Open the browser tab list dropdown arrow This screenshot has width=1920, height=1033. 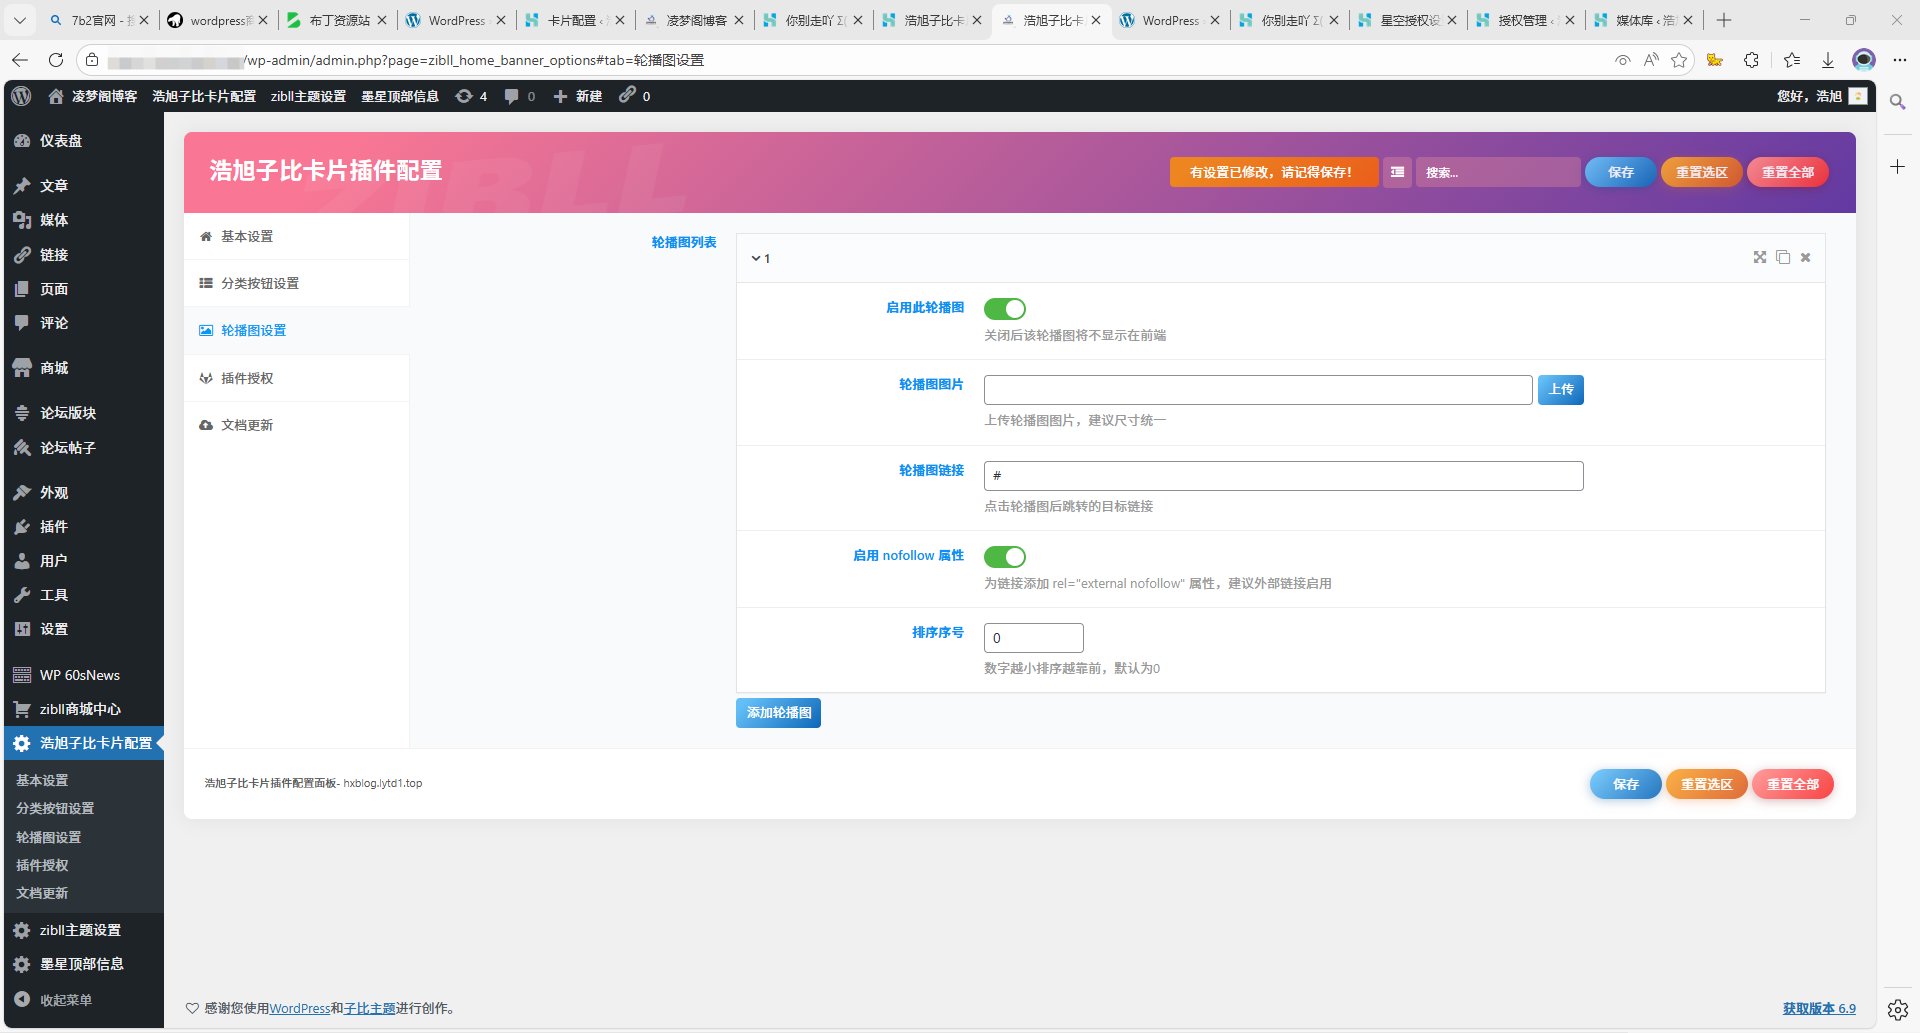coord(20,20)
